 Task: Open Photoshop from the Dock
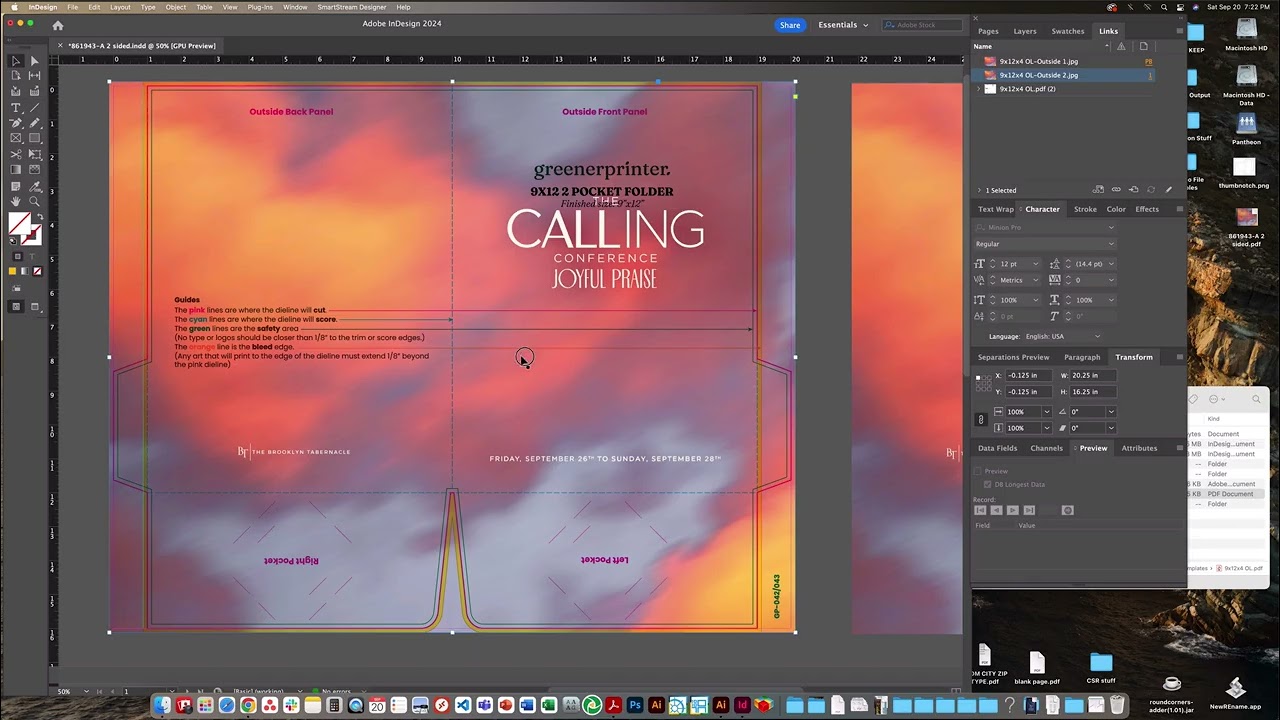(x=634, y=705)
